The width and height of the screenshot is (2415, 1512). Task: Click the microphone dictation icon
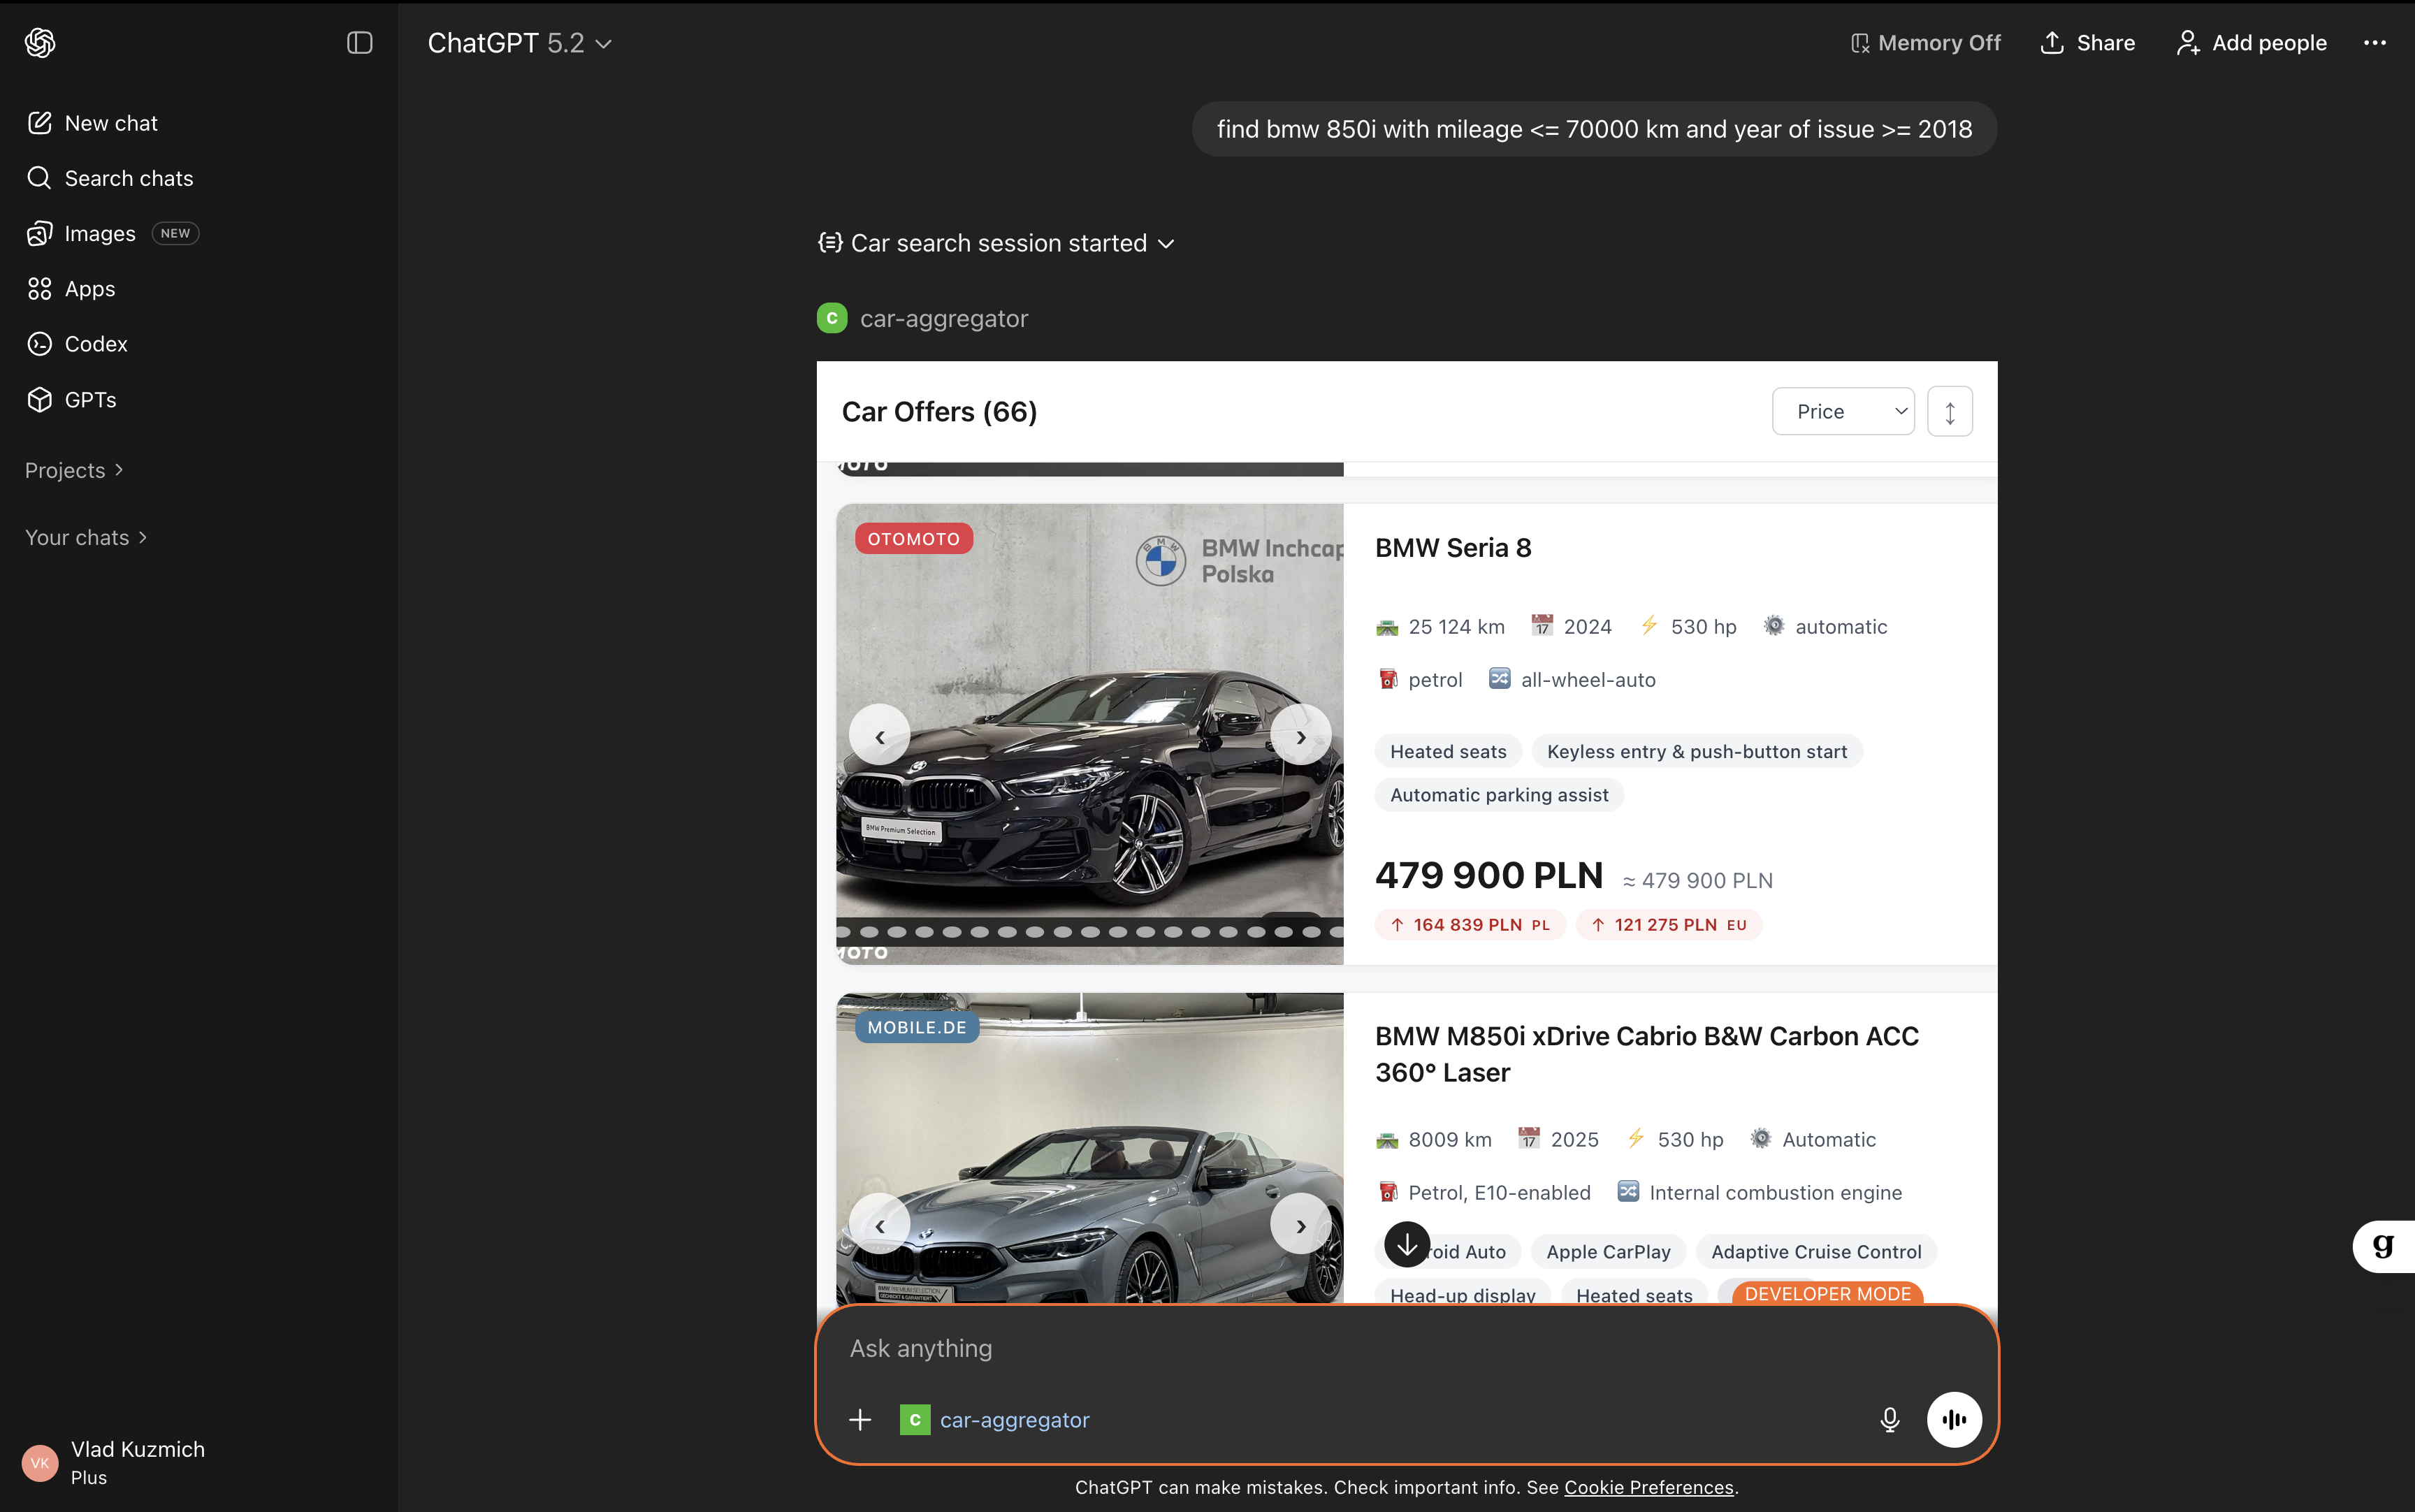pyautogui.click(x=1889, y=1419)
